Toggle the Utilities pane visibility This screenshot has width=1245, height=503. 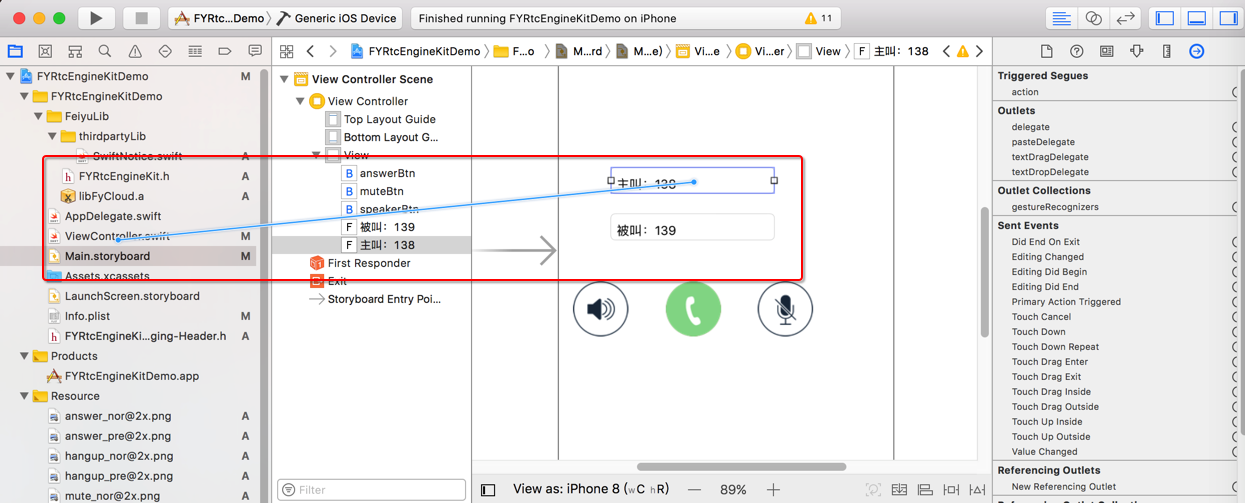click(x=1228, y=18)
